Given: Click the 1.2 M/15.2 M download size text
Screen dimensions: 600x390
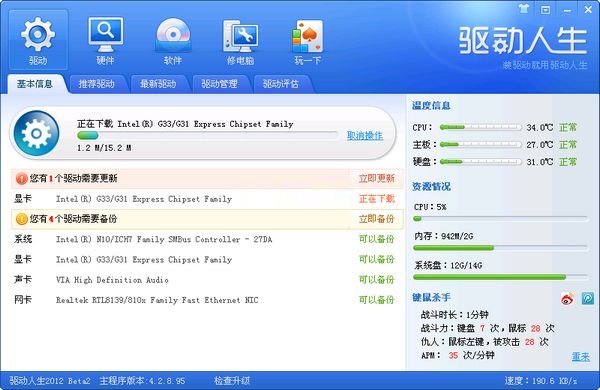Looking at the screenshot, I should click(x=104, y=148).
